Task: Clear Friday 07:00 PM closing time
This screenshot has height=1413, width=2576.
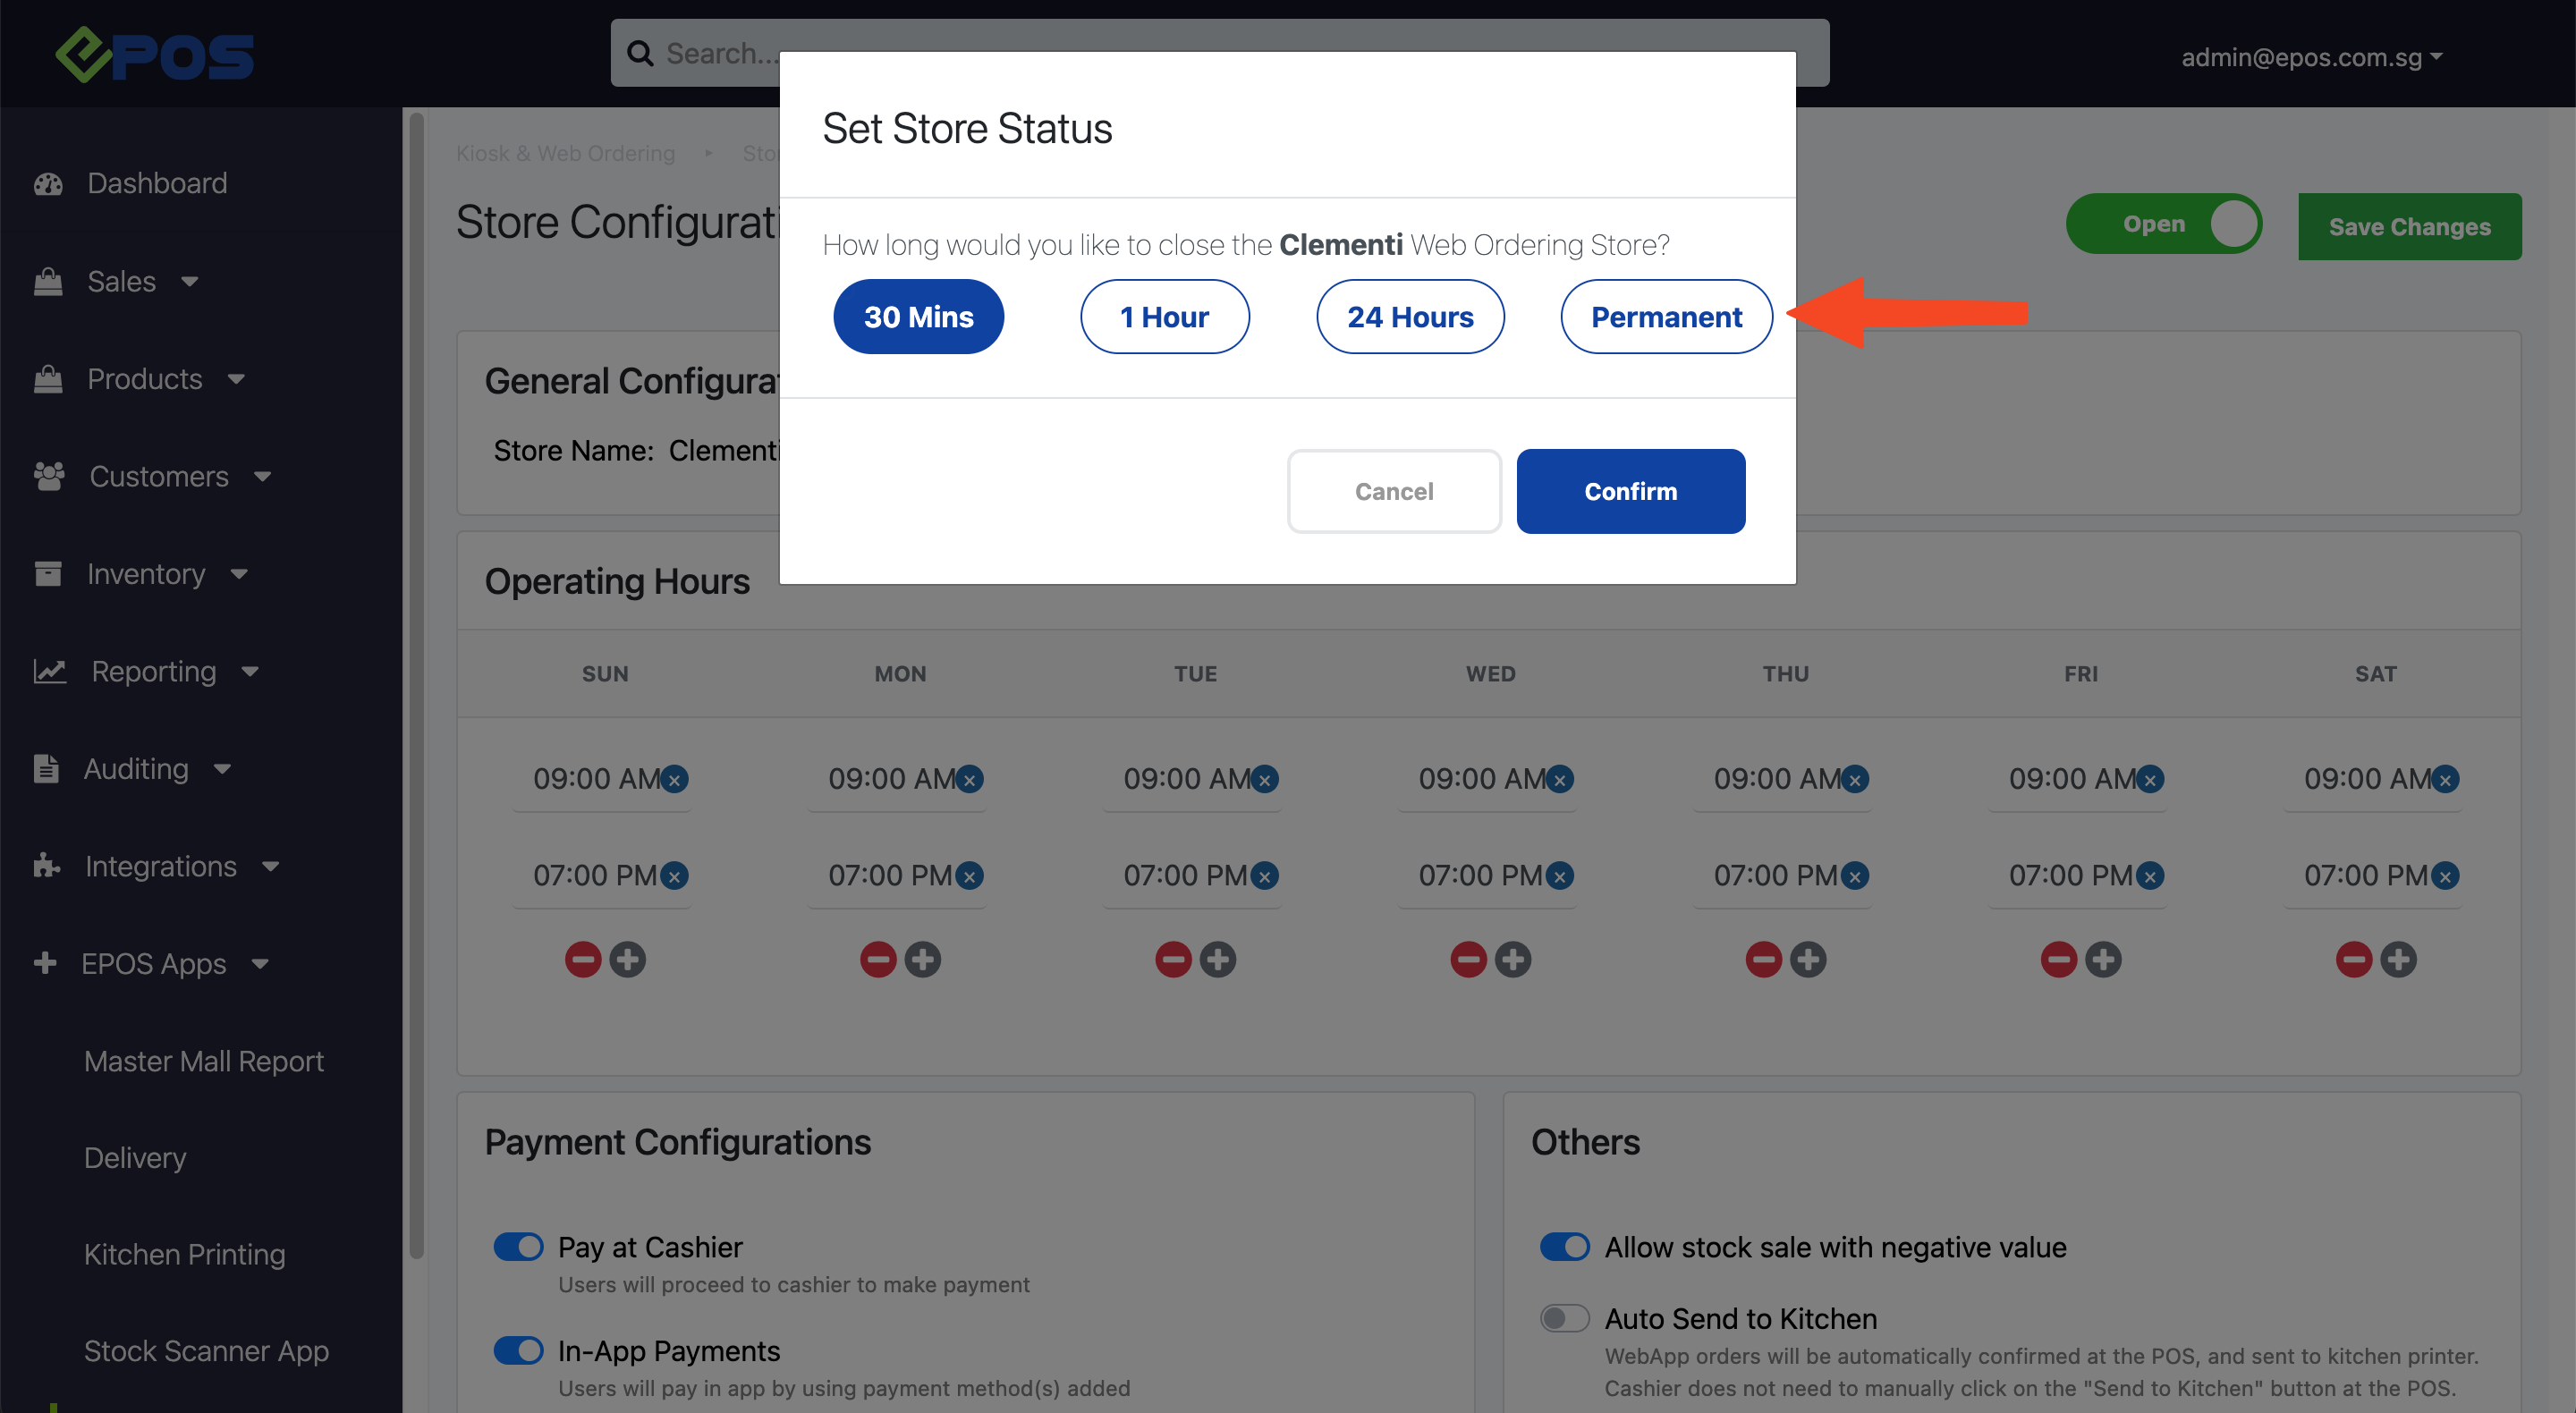Action: [x=2150, y=876]
